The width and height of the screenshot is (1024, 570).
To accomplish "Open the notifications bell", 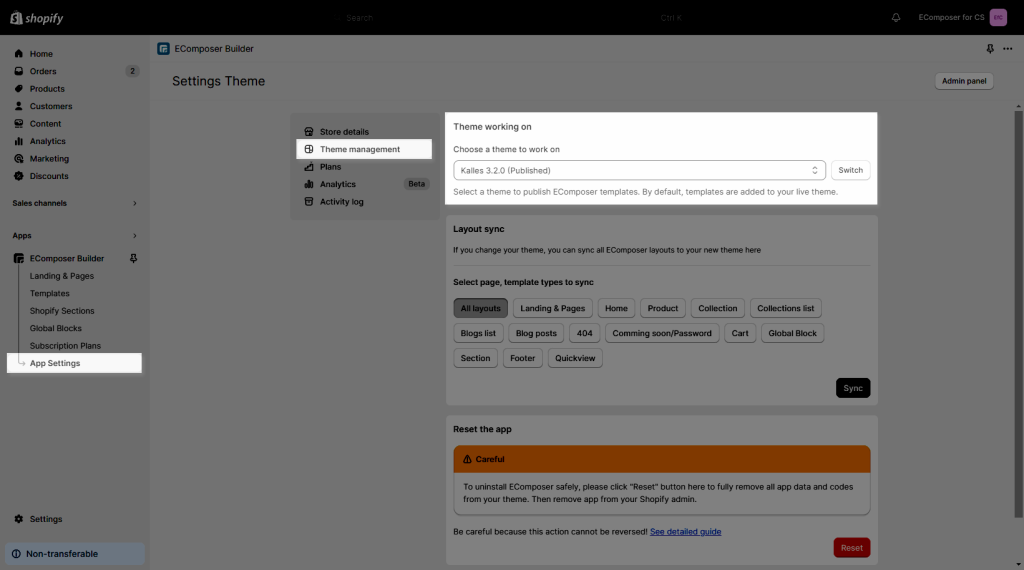I will (896, 18).
